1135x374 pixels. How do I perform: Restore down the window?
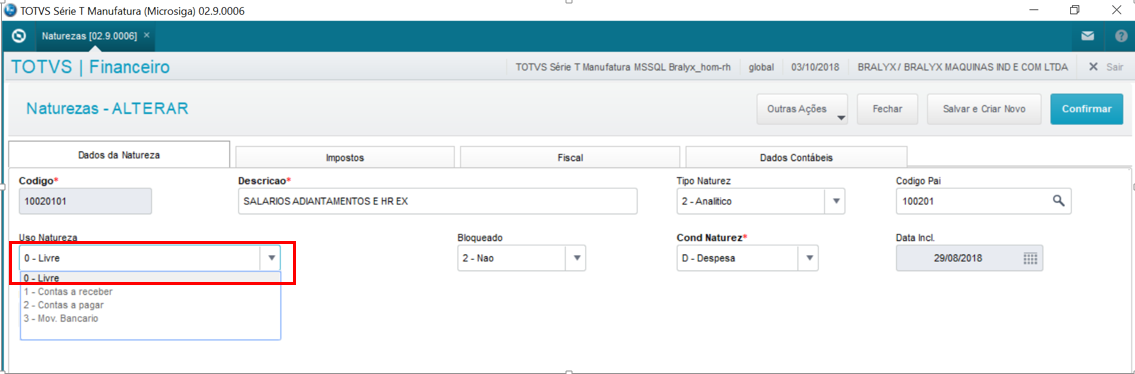coord(1074,9)
